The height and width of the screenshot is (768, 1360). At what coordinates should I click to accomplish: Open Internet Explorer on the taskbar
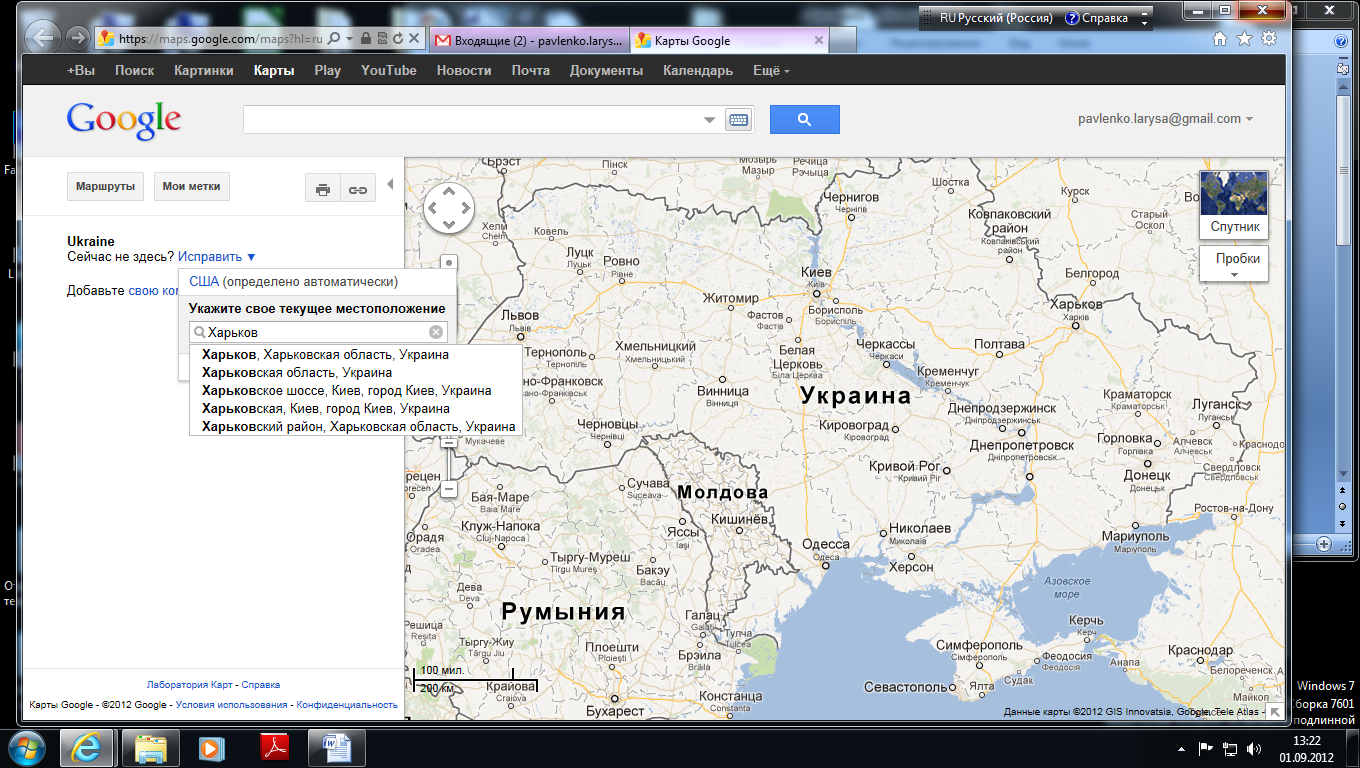point(86,748)
